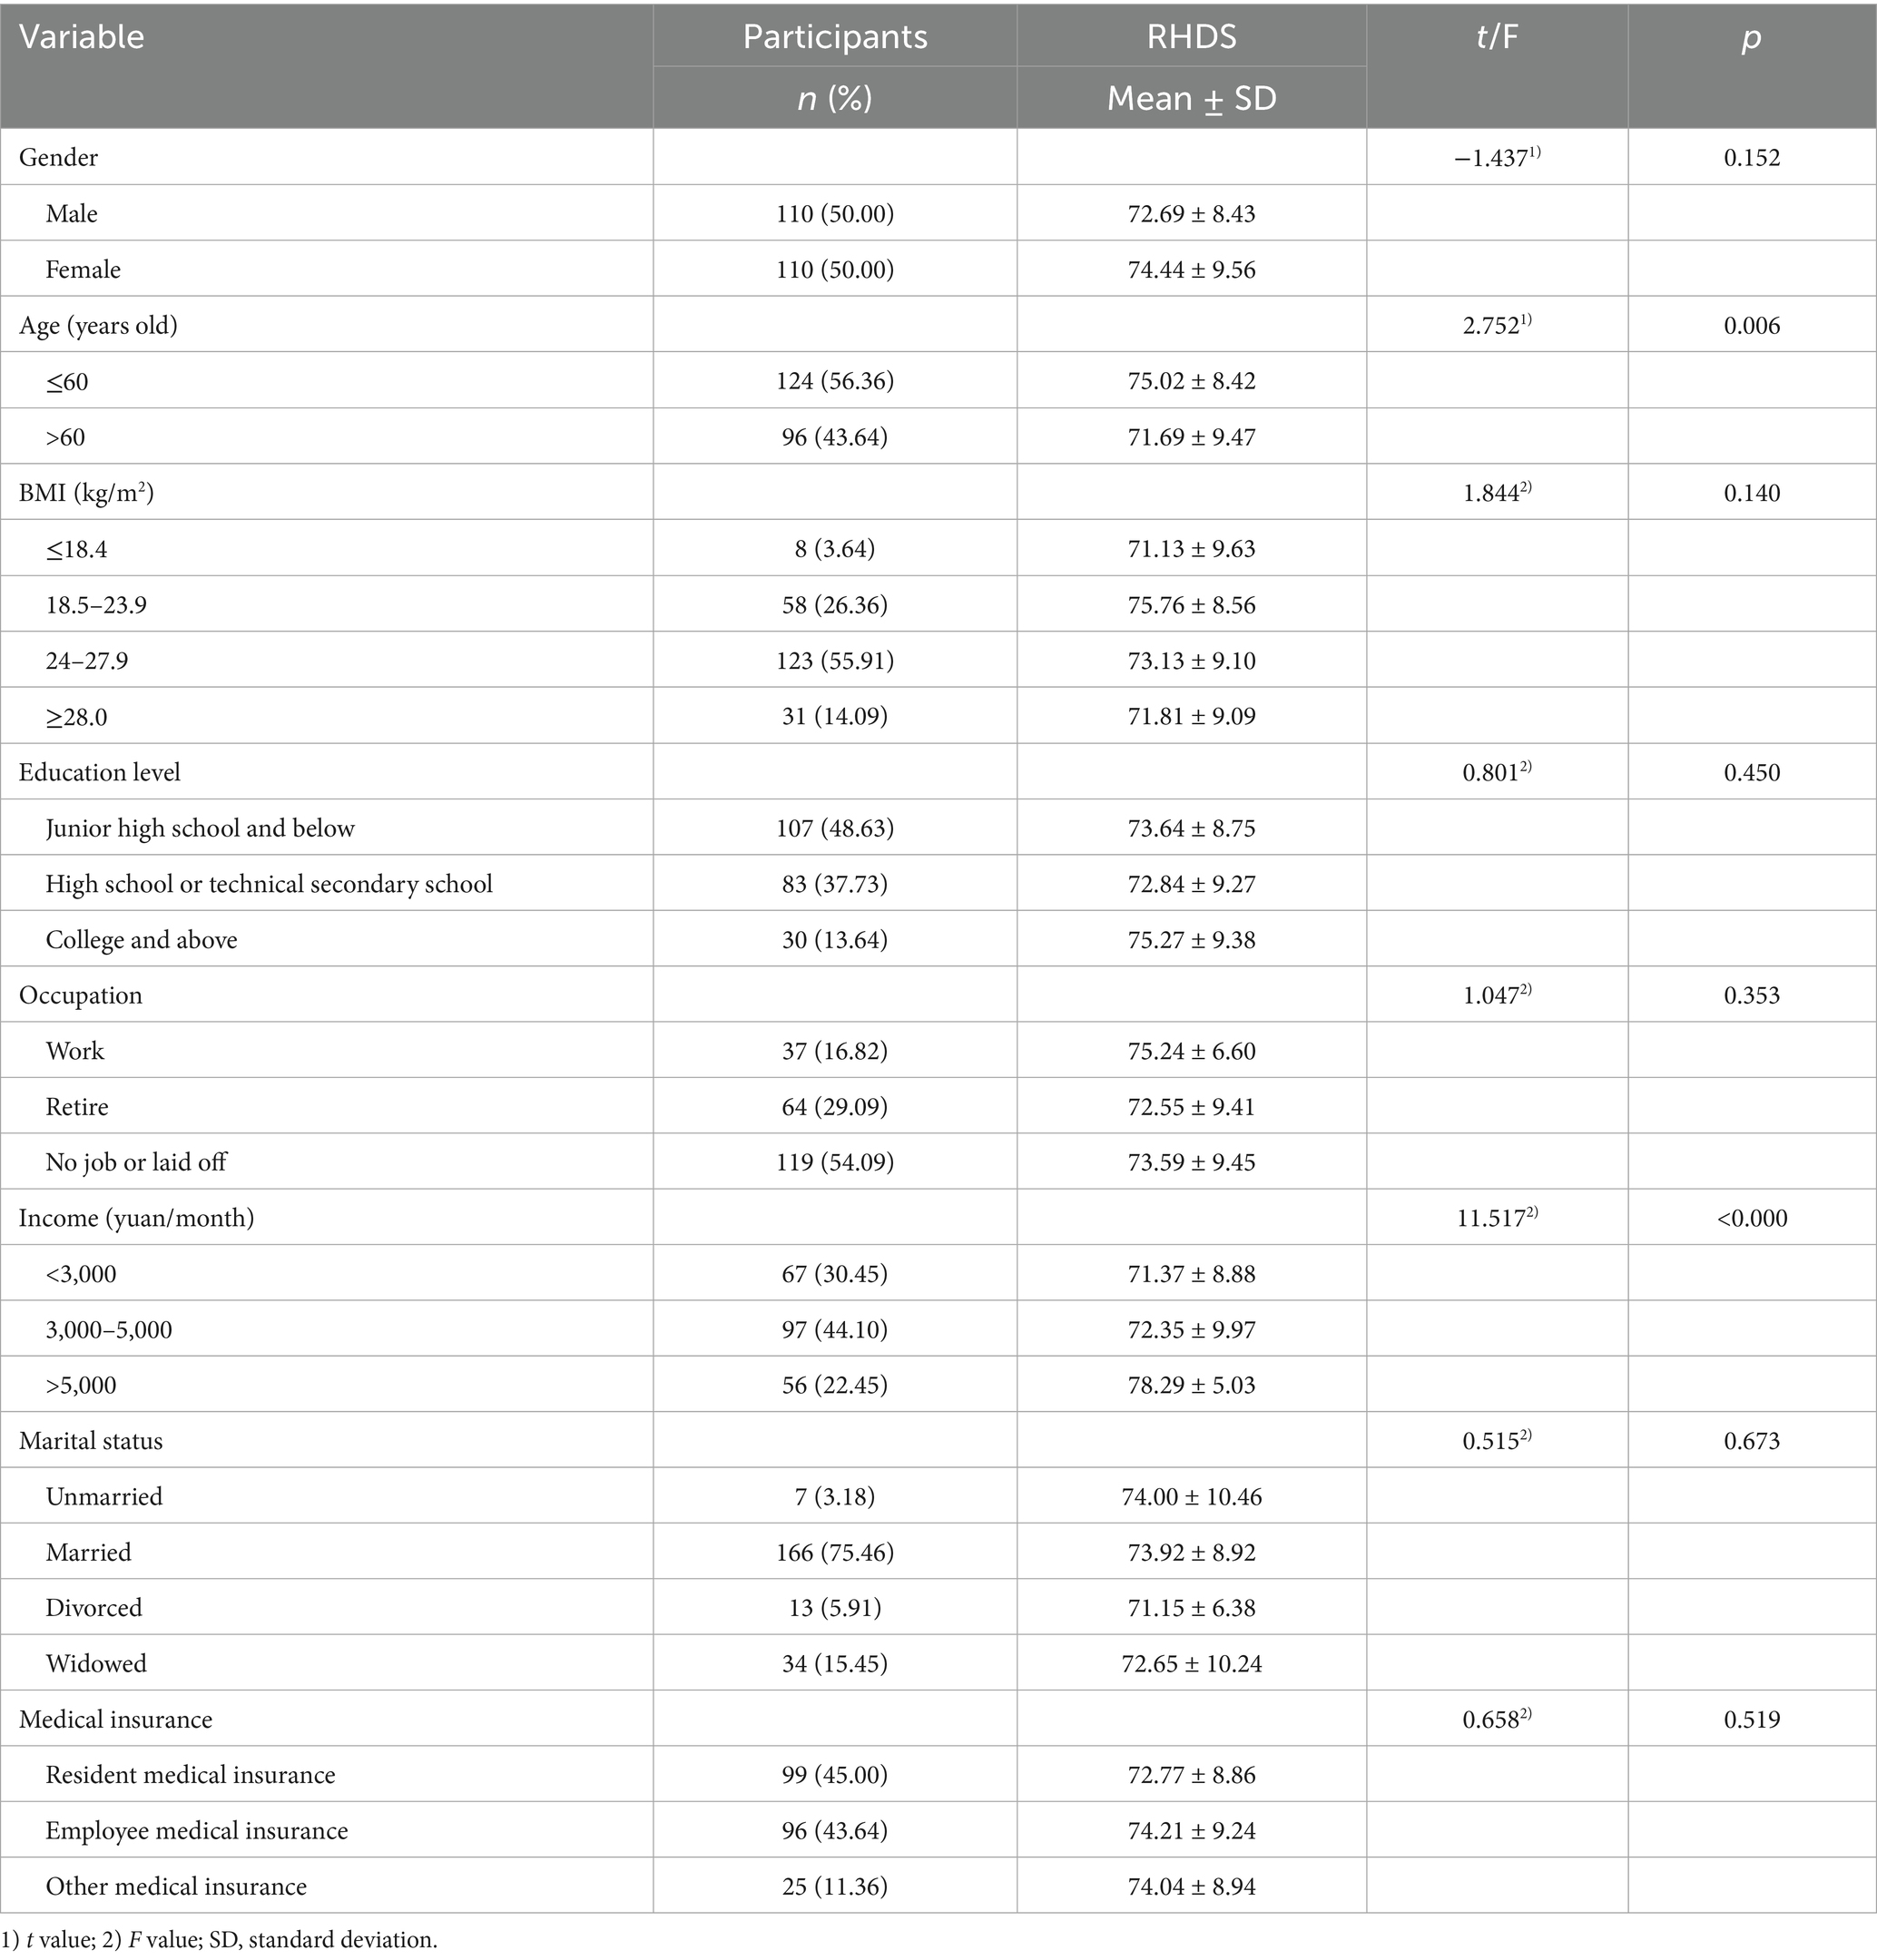This screenshot has height=1960, width=1877.
Task: Click the Income (yuan/month) row label
Action: tap(137, 1218)
